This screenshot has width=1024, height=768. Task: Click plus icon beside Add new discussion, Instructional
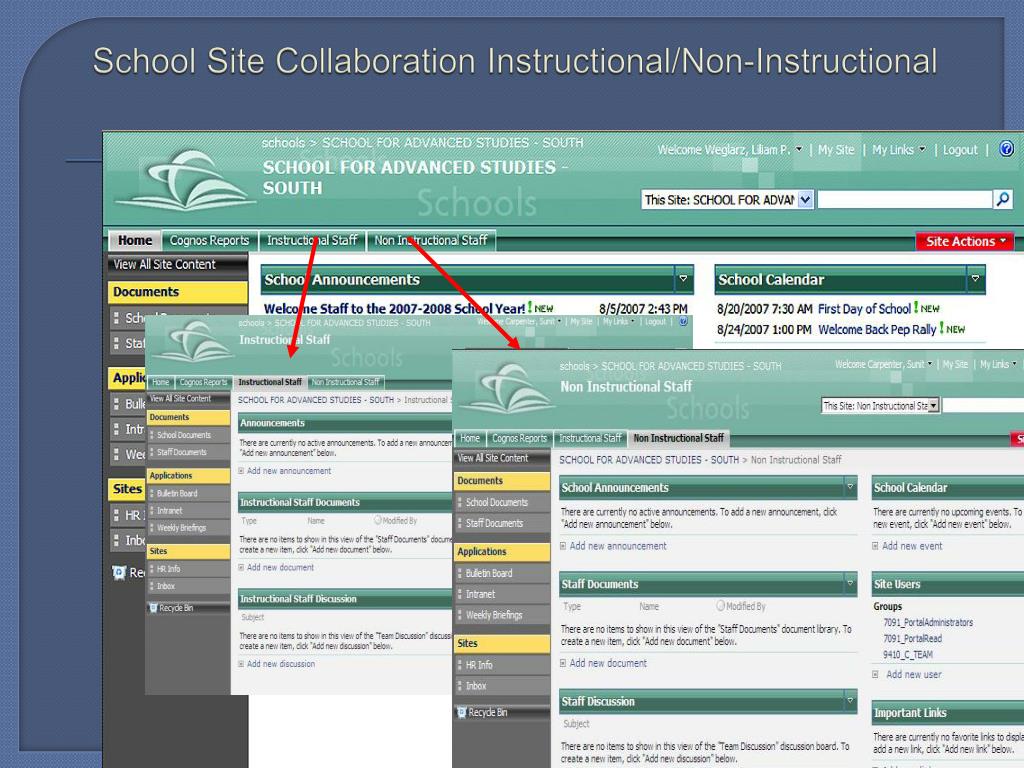pos(241,664)
